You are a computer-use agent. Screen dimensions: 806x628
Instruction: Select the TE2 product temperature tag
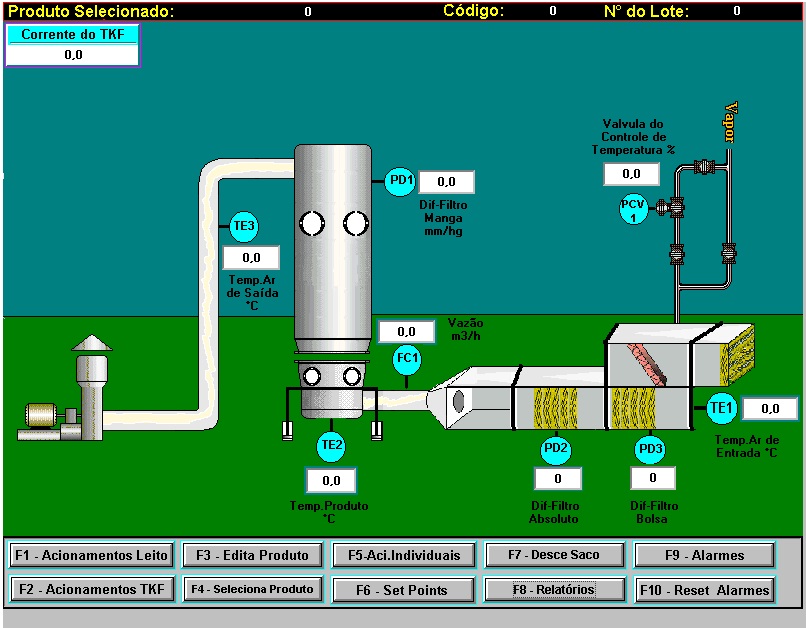point(331,445)
